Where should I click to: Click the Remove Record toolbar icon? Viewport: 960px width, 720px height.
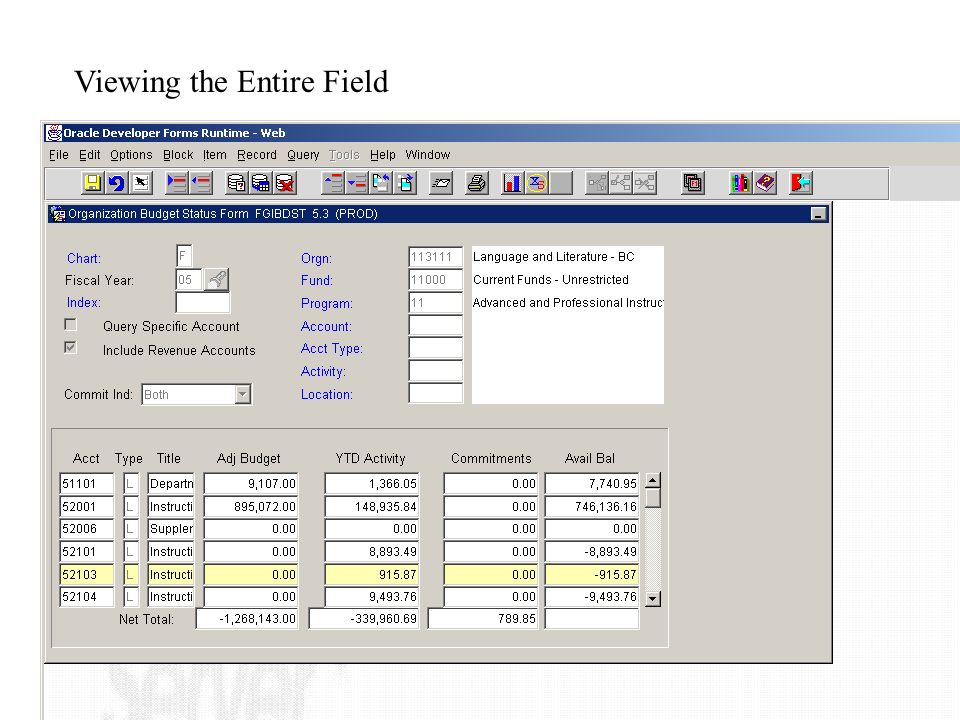201,182
